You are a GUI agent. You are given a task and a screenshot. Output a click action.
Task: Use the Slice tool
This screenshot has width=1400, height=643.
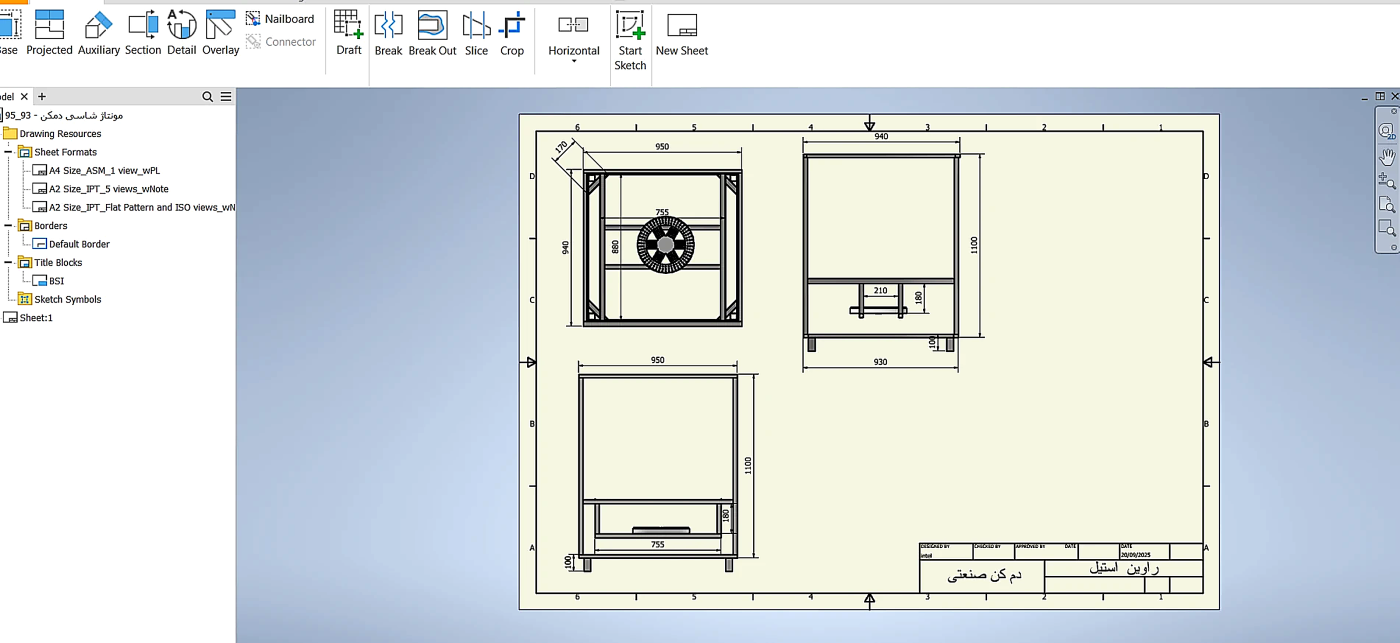coord(477,33)
